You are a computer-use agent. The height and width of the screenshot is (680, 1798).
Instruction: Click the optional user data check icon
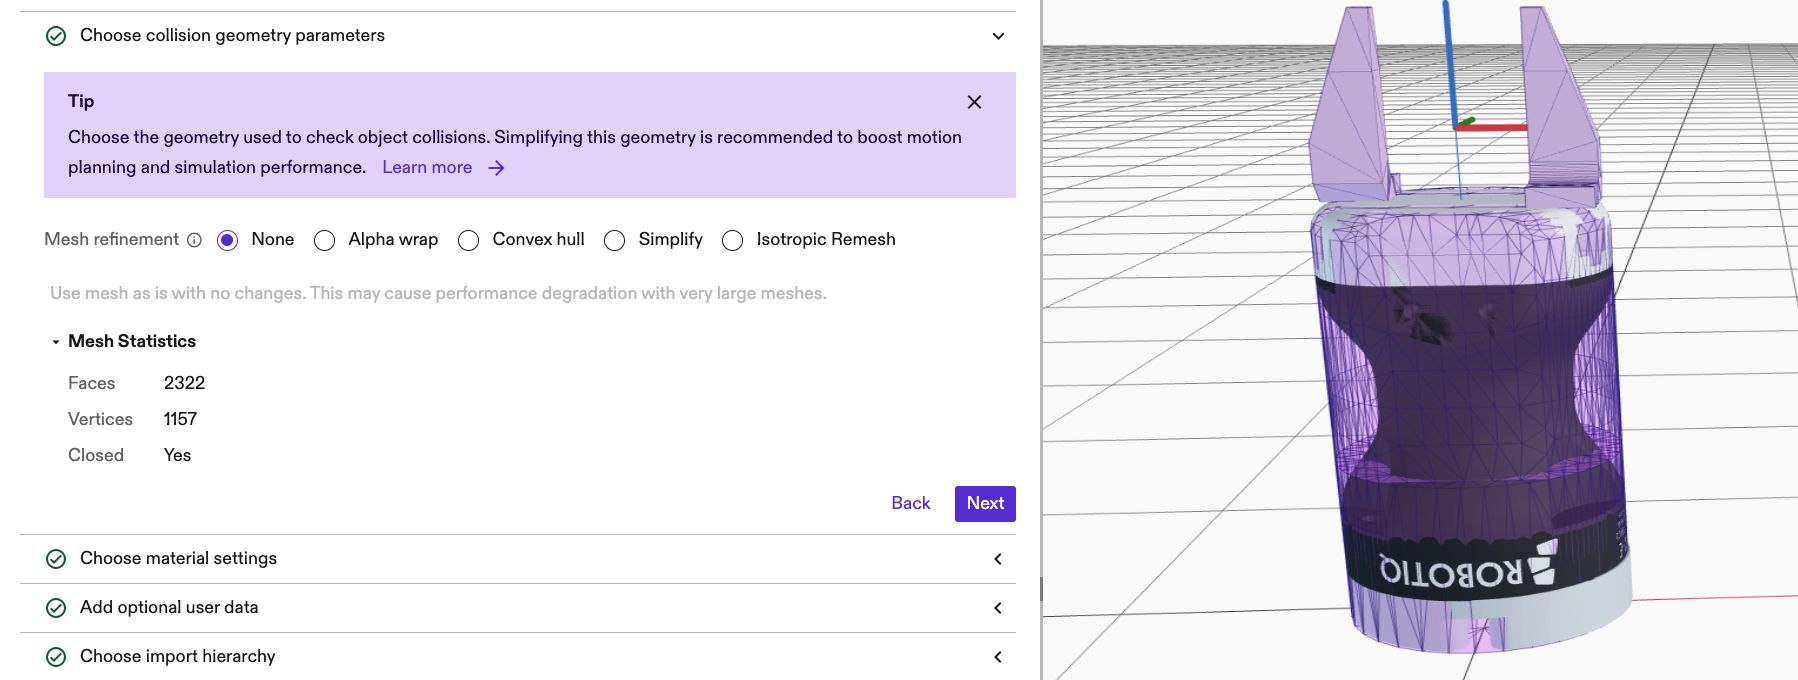pos(57,608)
